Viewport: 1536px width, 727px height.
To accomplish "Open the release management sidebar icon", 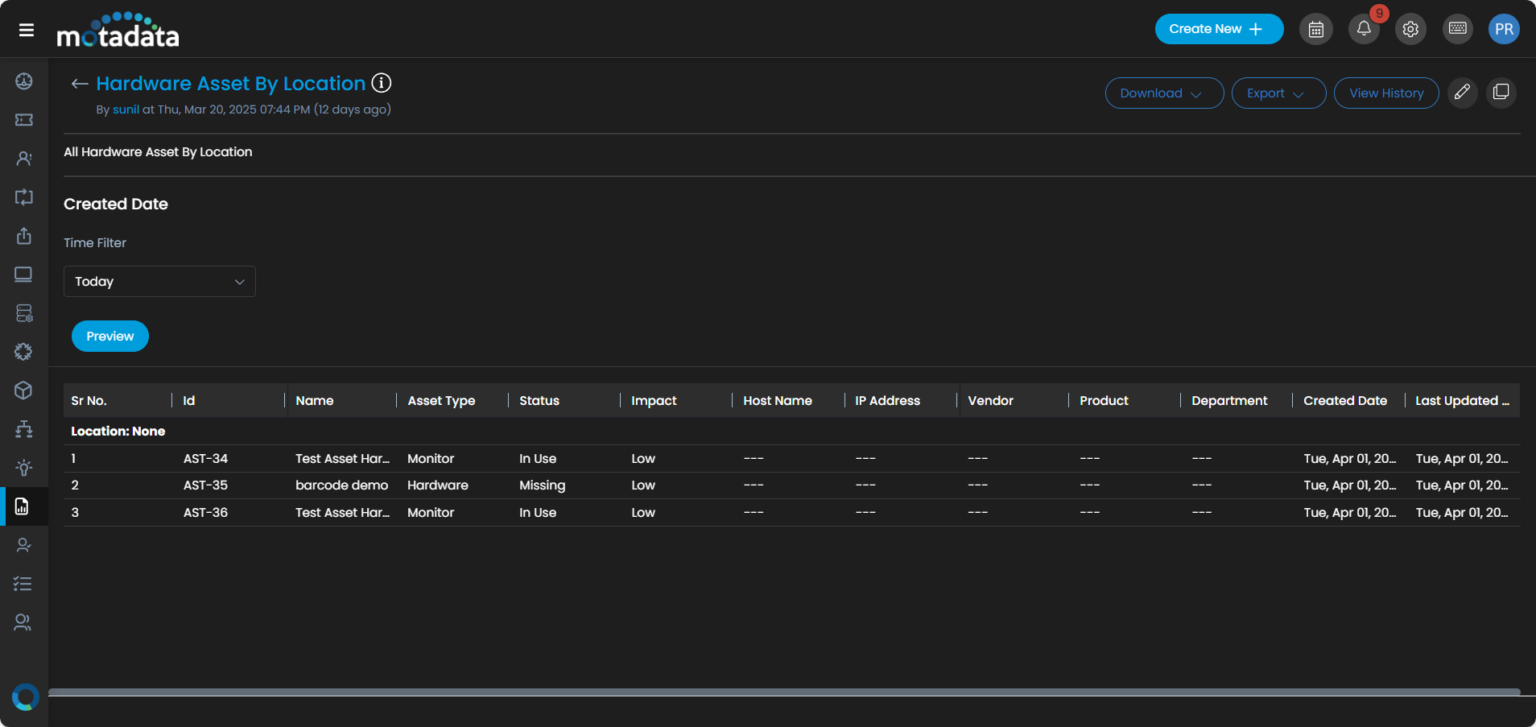I will 24,236.
